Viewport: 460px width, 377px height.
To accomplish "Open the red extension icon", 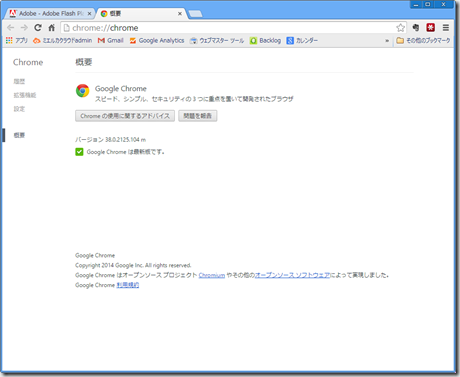I will pos(431,27).
